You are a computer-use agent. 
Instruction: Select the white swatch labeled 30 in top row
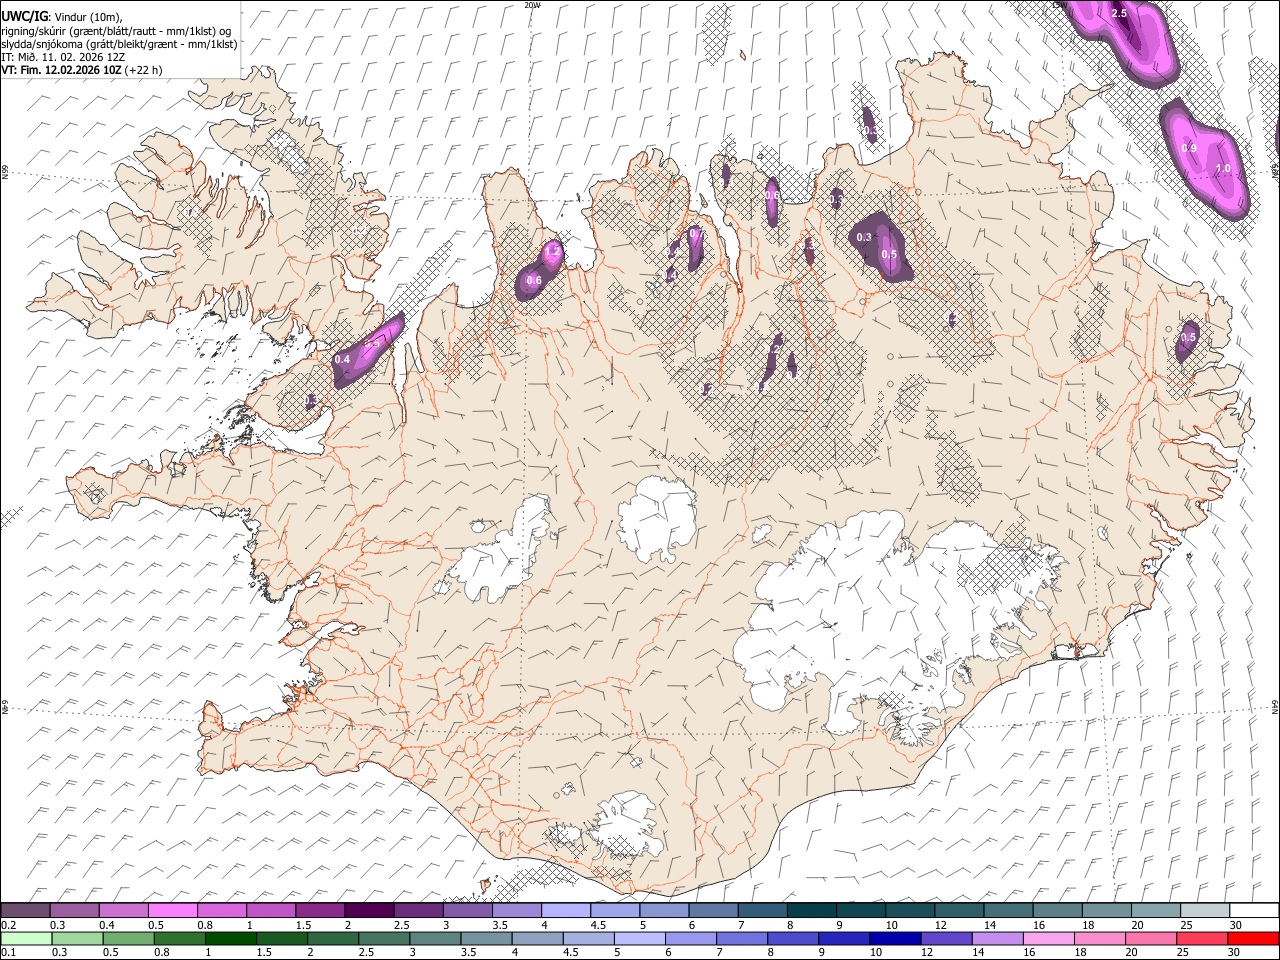point(1253,911)
